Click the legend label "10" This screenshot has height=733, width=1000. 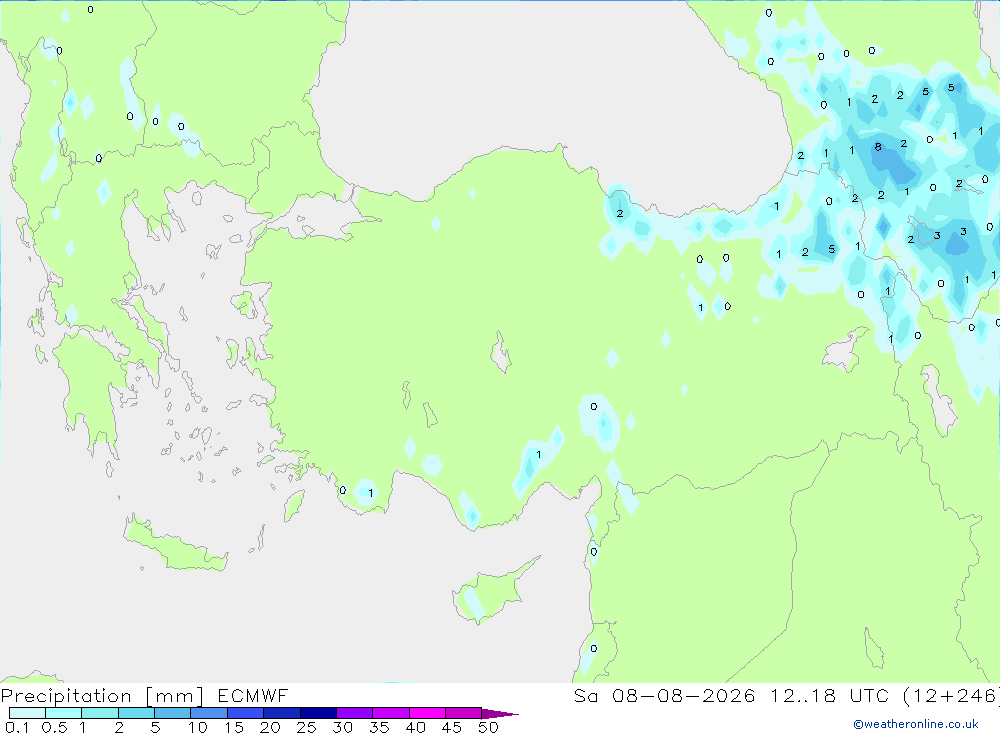tap(198, 727)
